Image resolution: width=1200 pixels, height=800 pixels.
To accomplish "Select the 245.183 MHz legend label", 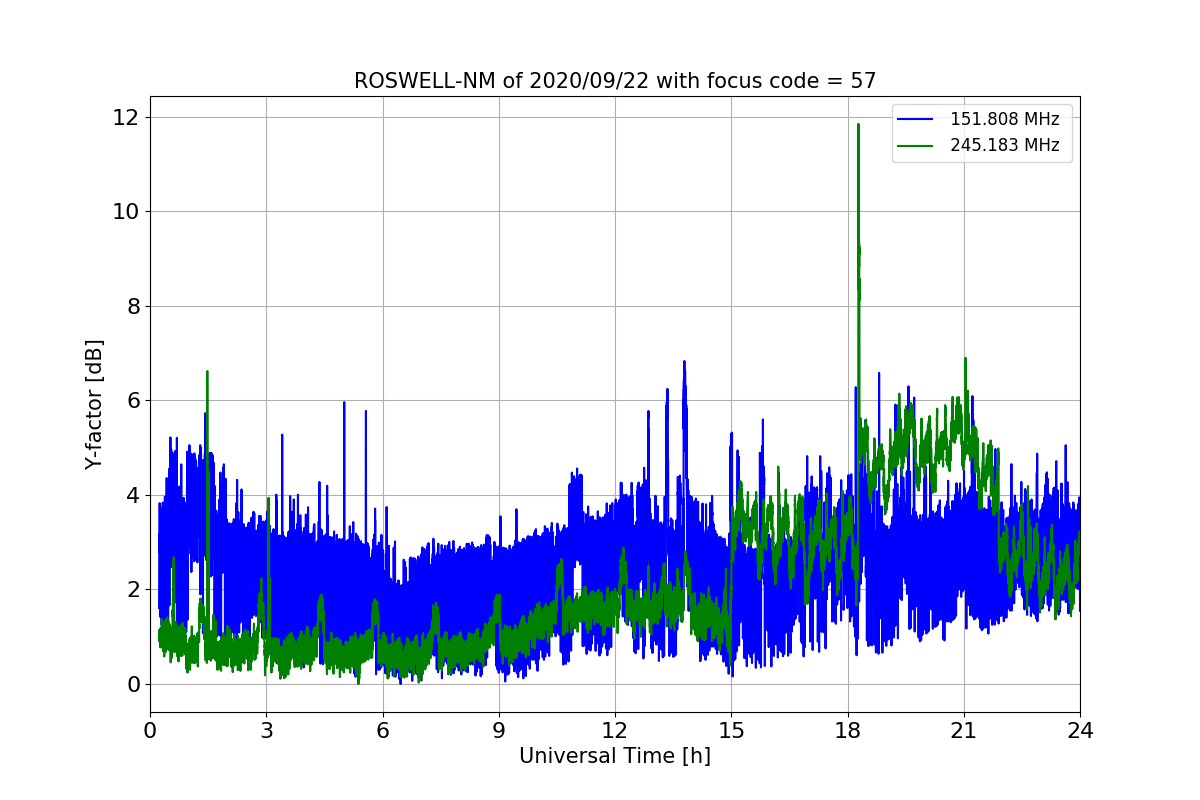I will coord(1004,146).
